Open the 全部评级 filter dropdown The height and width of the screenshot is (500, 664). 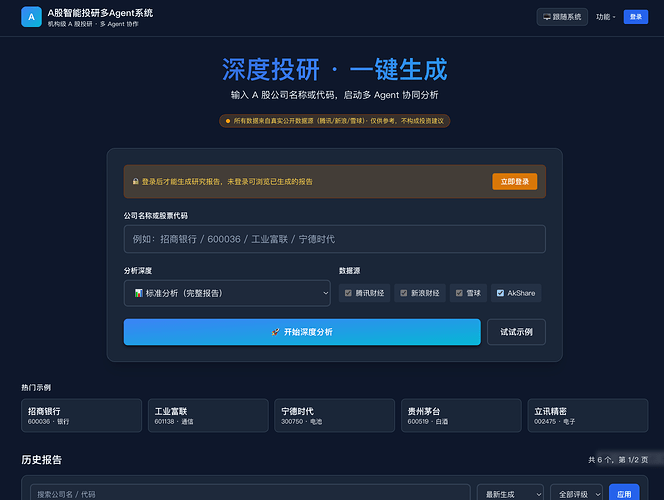pyautogui.click(x=576, y=494)
